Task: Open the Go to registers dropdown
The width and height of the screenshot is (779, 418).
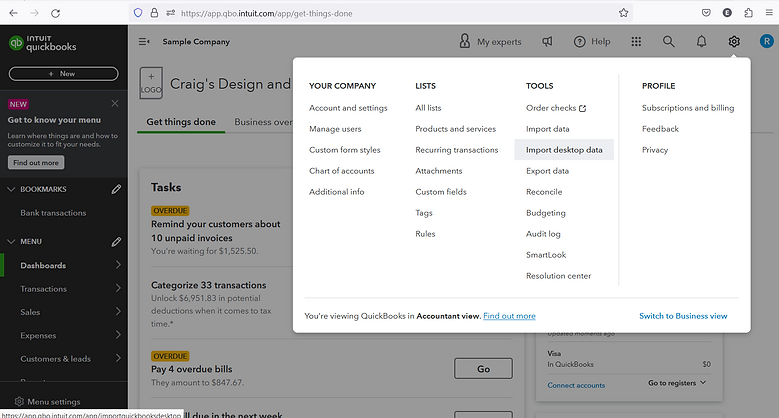Action: [x=677, y=383]
